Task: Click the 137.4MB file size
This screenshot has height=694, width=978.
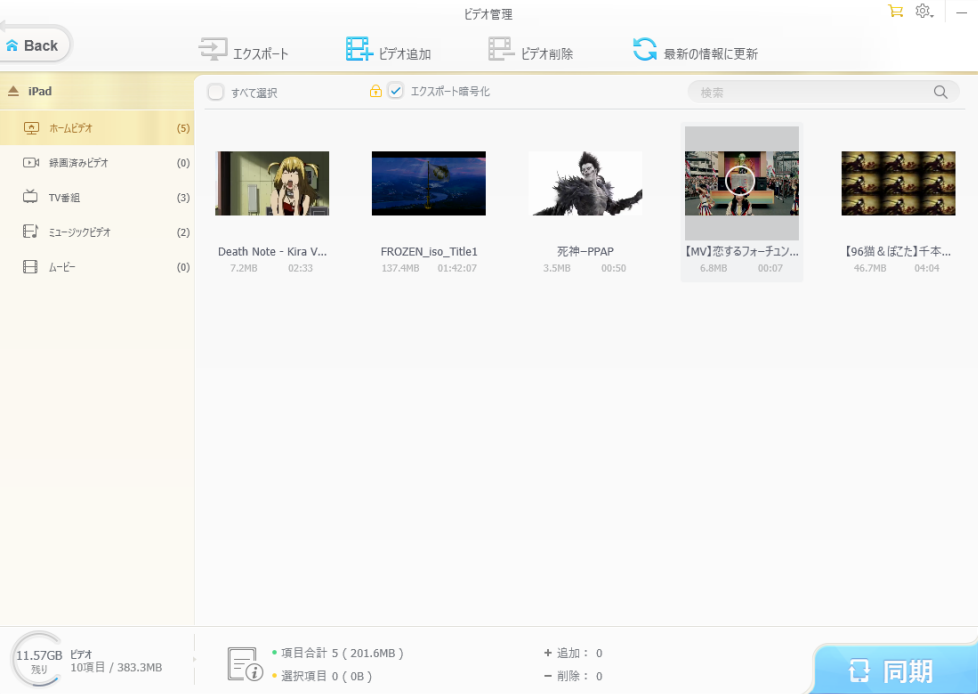Action: click(400, 268)
